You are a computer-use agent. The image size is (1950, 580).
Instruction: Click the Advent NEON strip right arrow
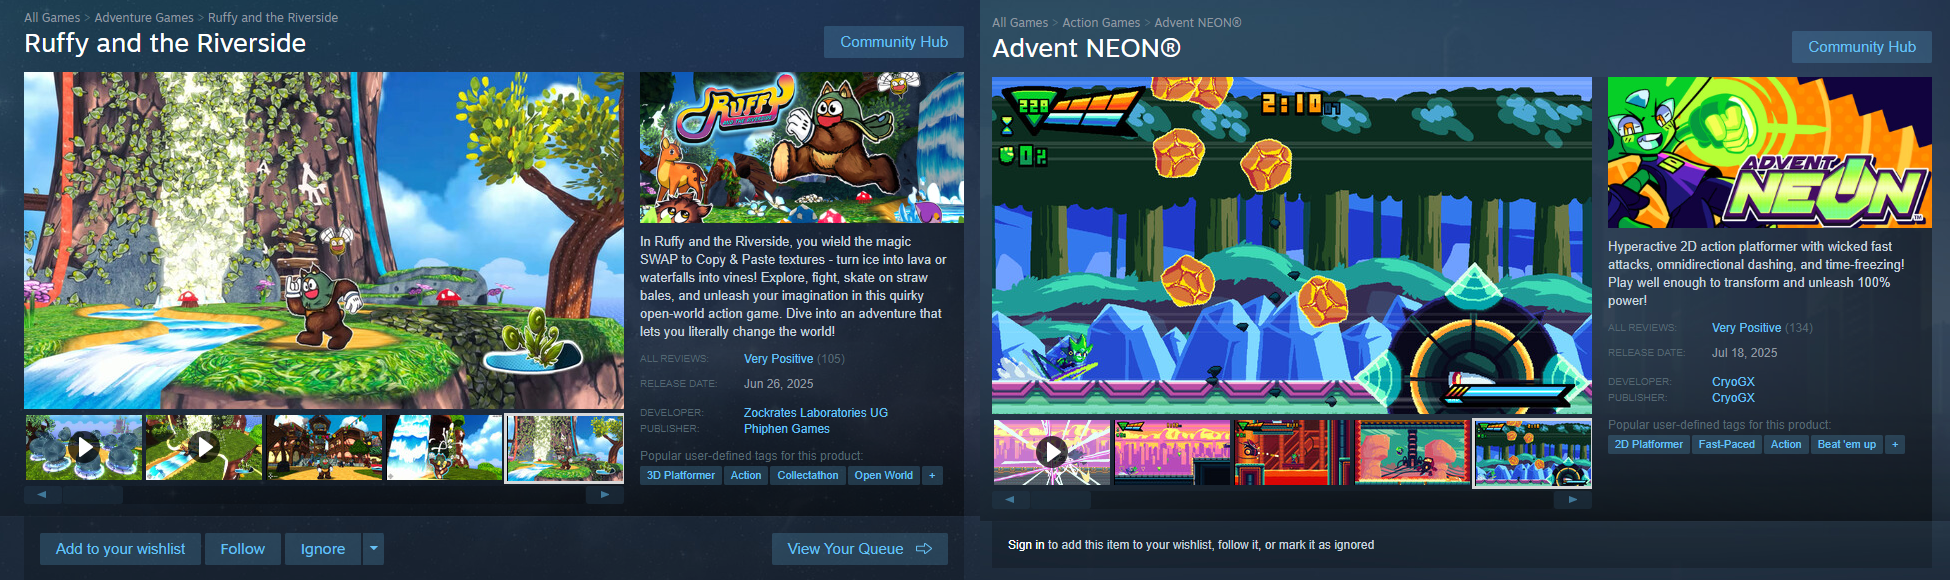[1573, 499]
